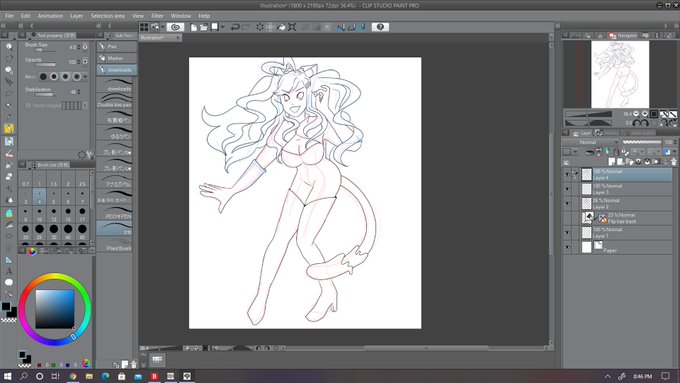Open the Edit menu
This screenshot has width=680, height=383.
click(26, 16)
